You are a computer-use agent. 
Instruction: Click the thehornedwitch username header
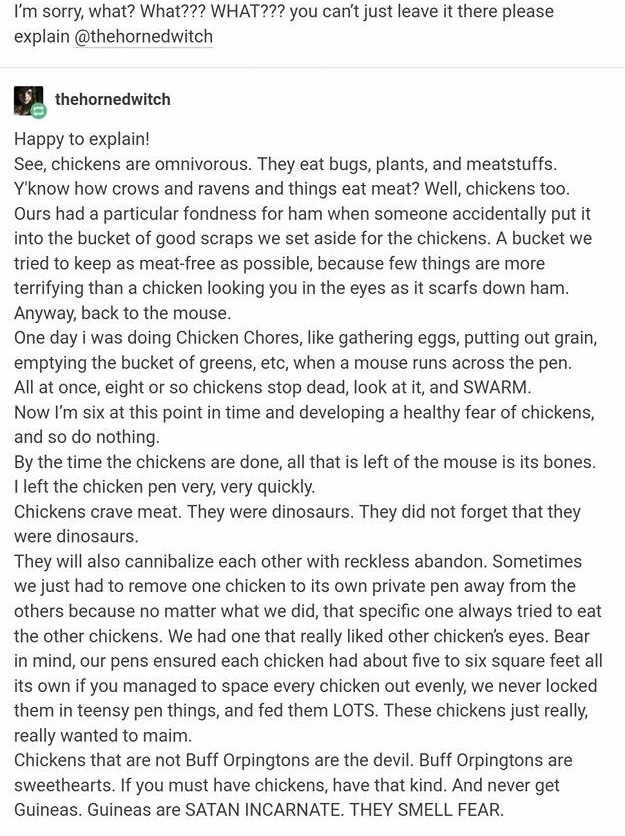[113, 99]
